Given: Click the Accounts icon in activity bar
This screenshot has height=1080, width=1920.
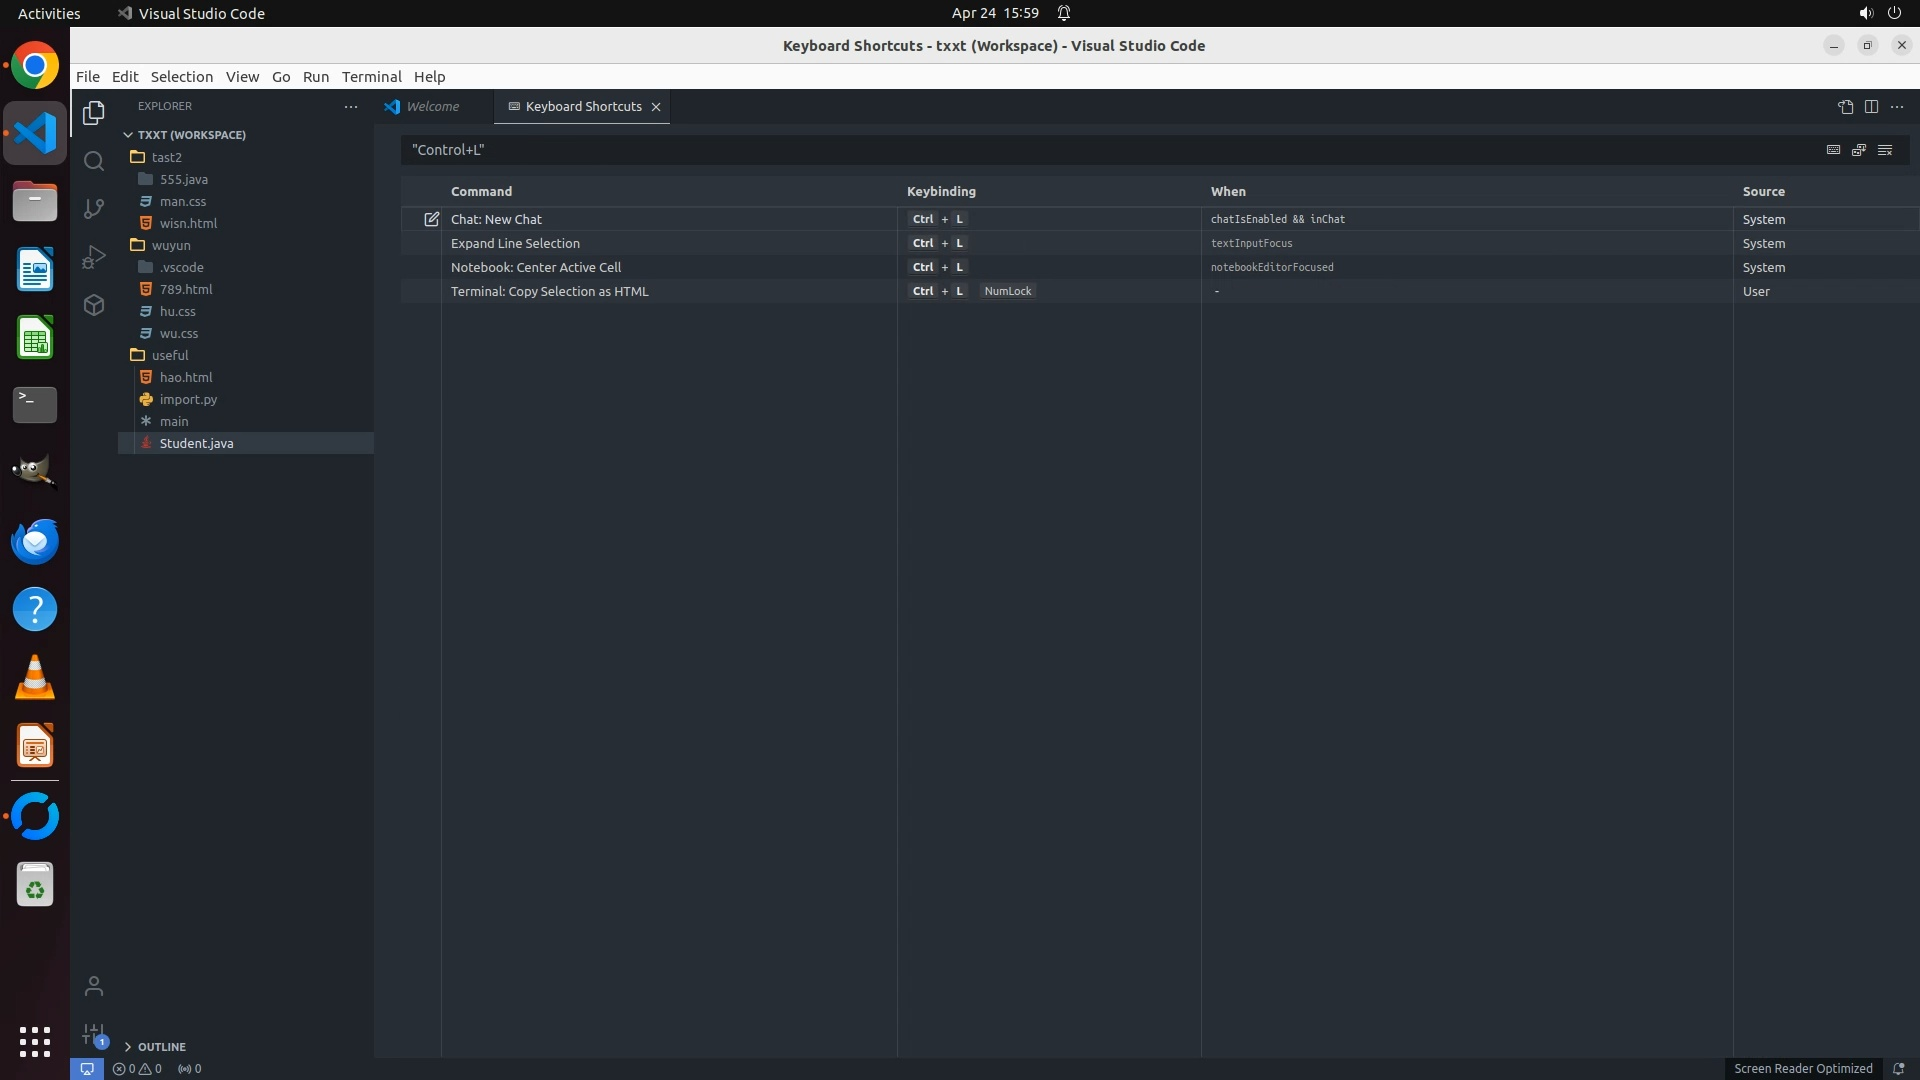Looking at the screenshot, I should 94,986.
